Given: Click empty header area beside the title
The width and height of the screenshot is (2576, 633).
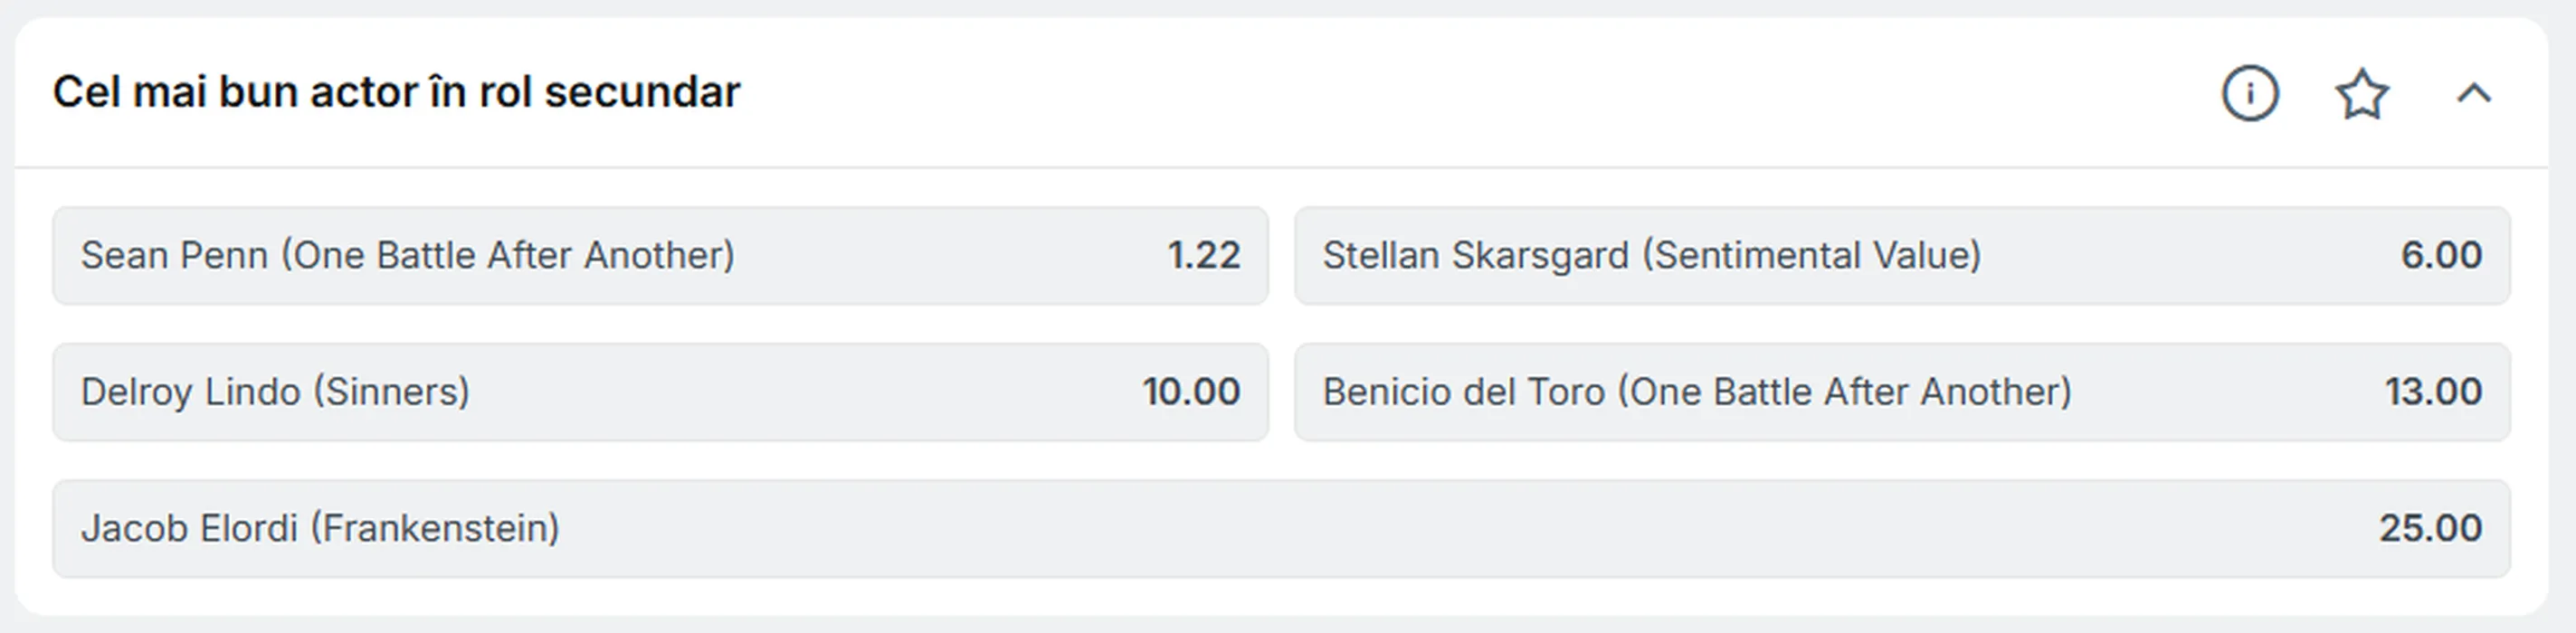Looking at the screenshot, I should coord(1400,92).
